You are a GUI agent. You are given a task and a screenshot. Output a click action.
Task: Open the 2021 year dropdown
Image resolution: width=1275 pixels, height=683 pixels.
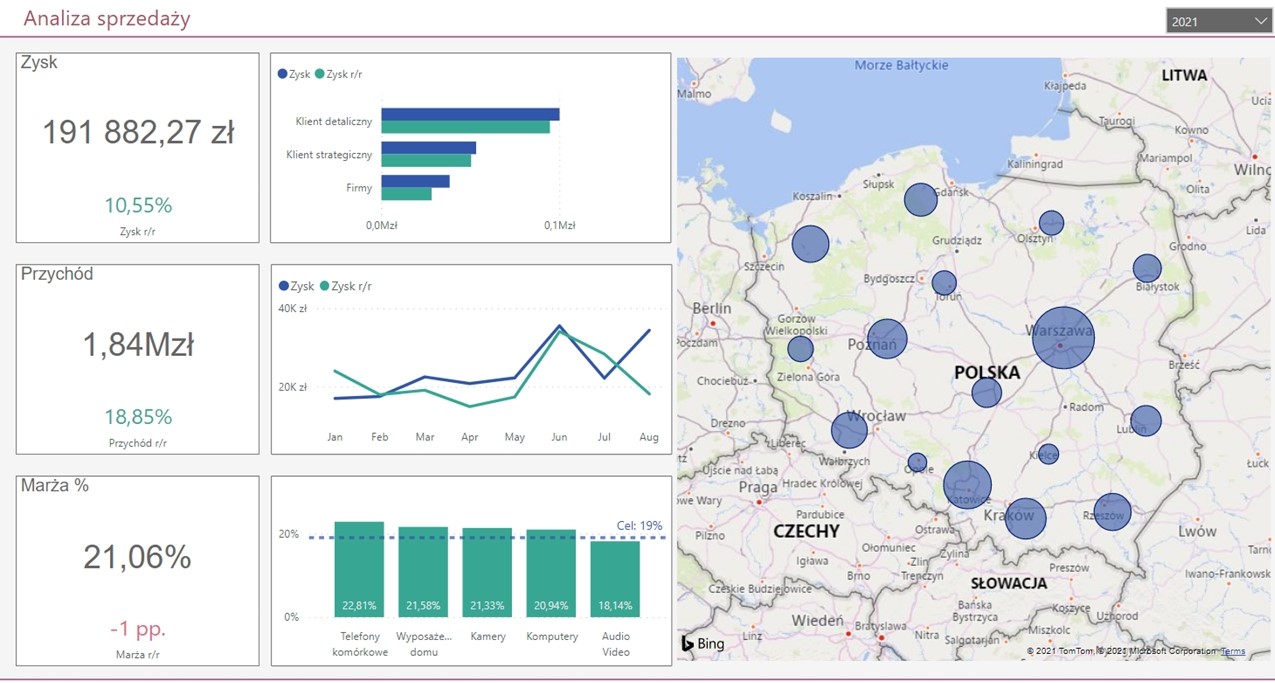tap(1217, 21)
